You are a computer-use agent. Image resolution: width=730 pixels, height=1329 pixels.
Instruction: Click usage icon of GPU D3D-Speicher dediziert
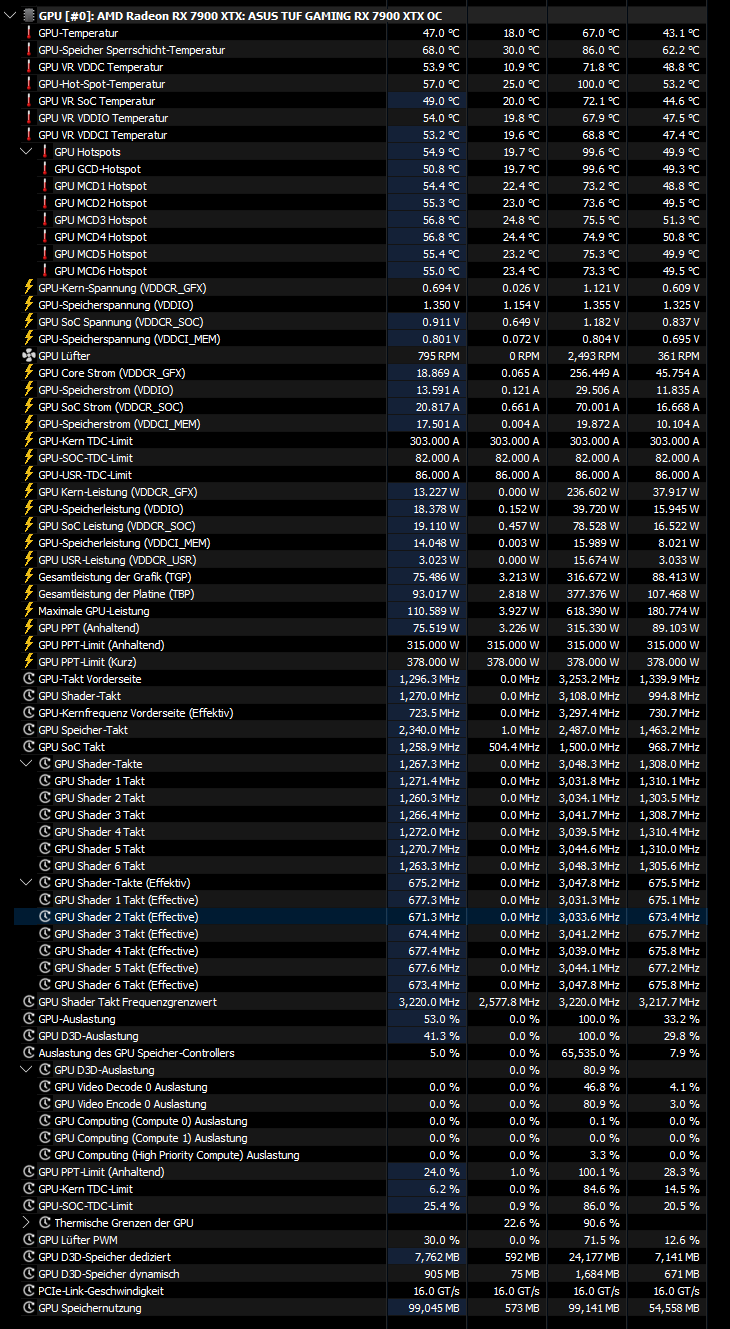coord(29,1257)
